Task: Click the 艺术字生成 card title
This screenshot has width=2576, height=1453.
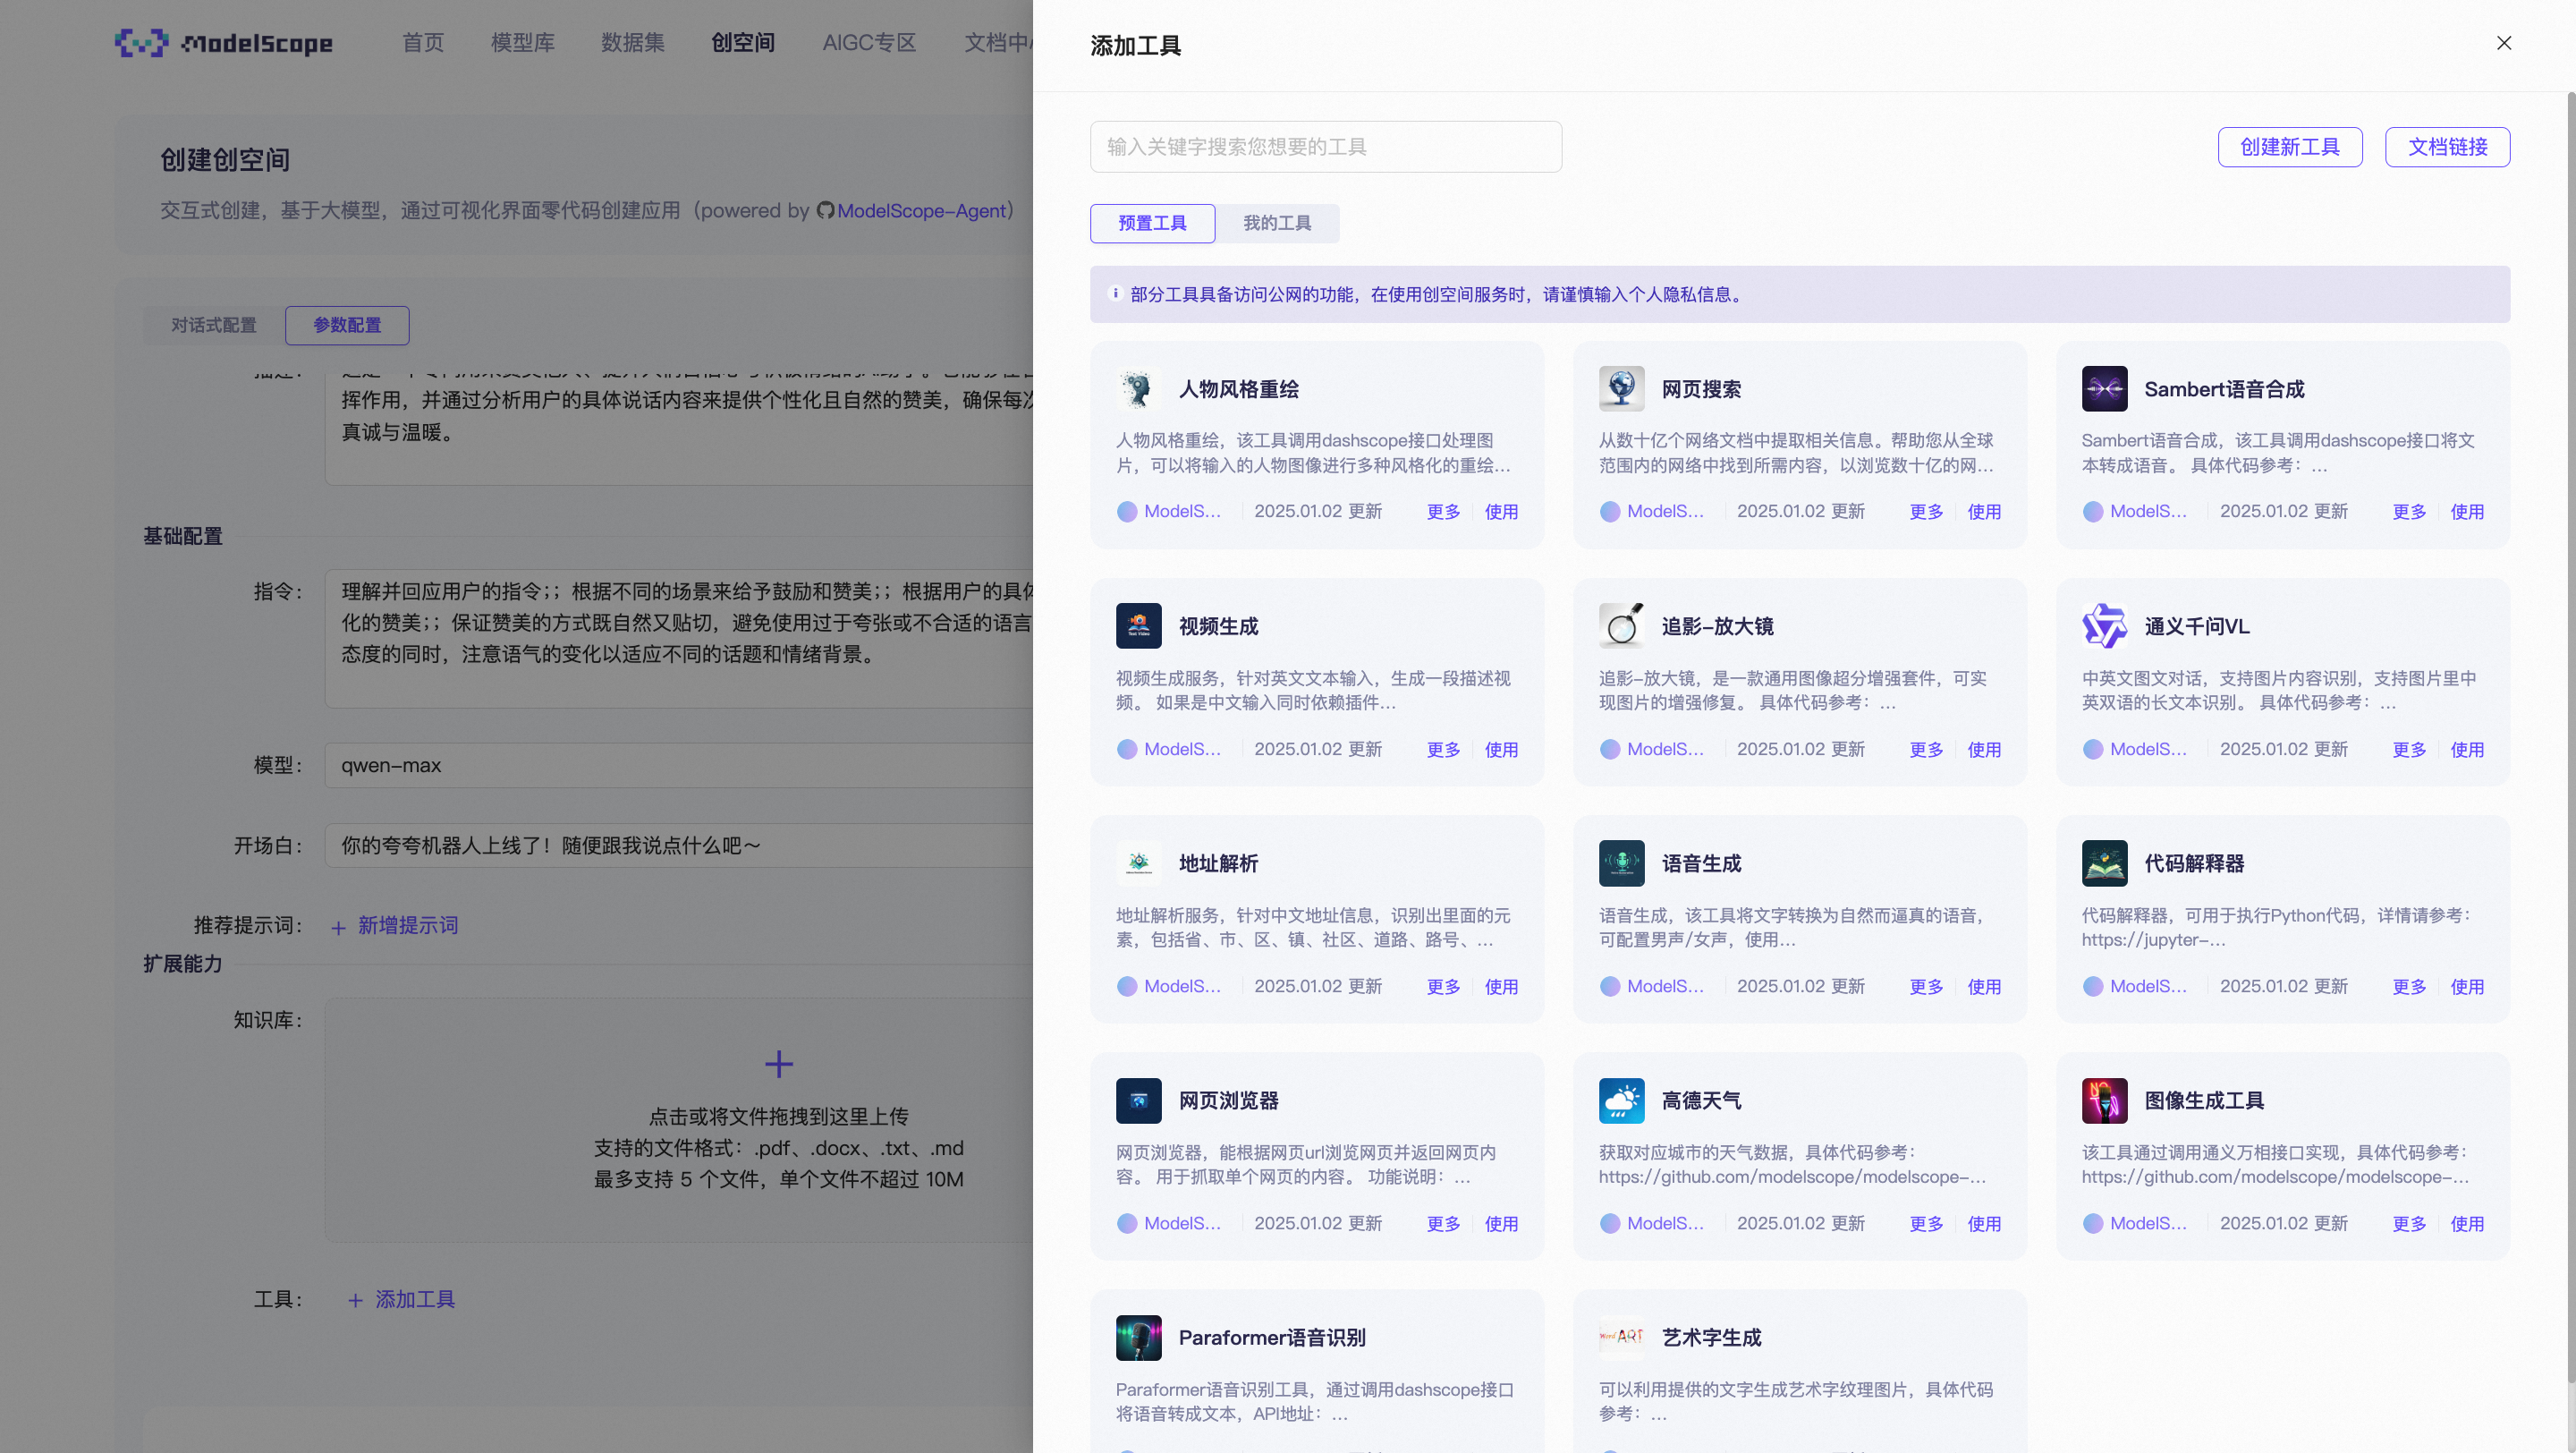Action: coord(1711,1337)
